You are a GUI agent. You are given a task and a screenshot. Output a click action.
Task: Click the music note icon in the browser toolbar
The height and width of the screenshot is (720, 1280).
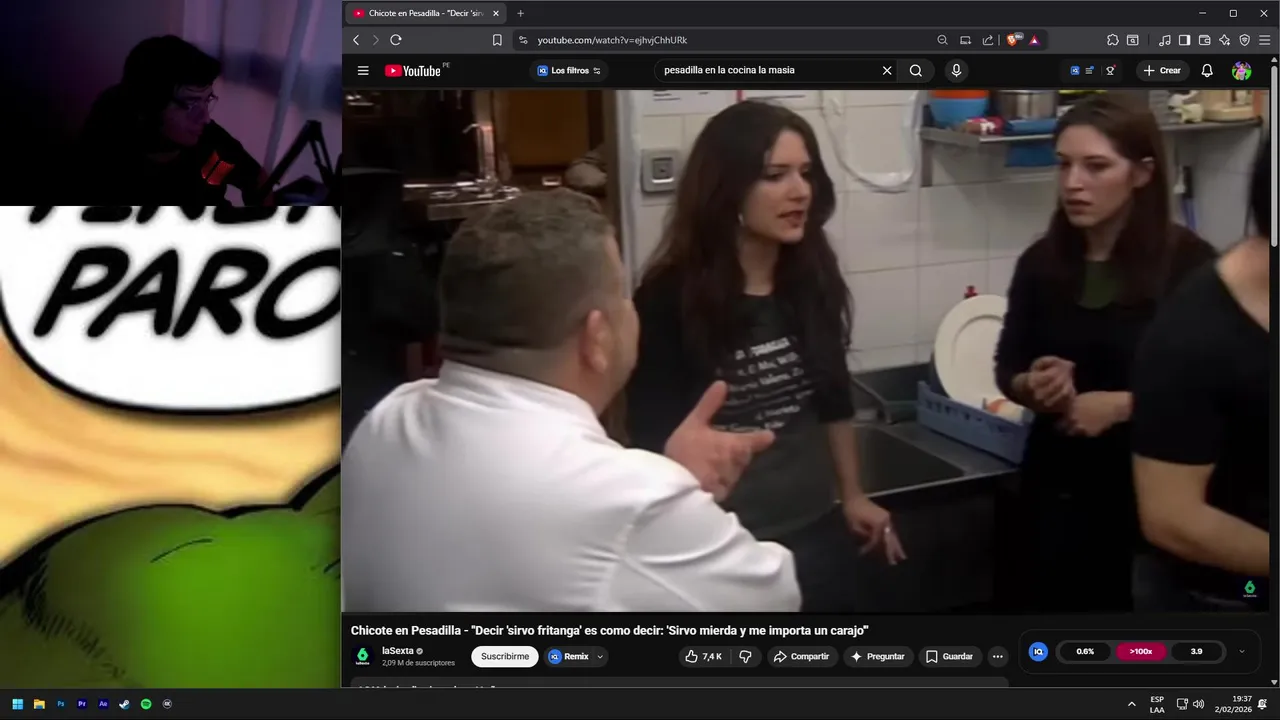click(1165, 40)
